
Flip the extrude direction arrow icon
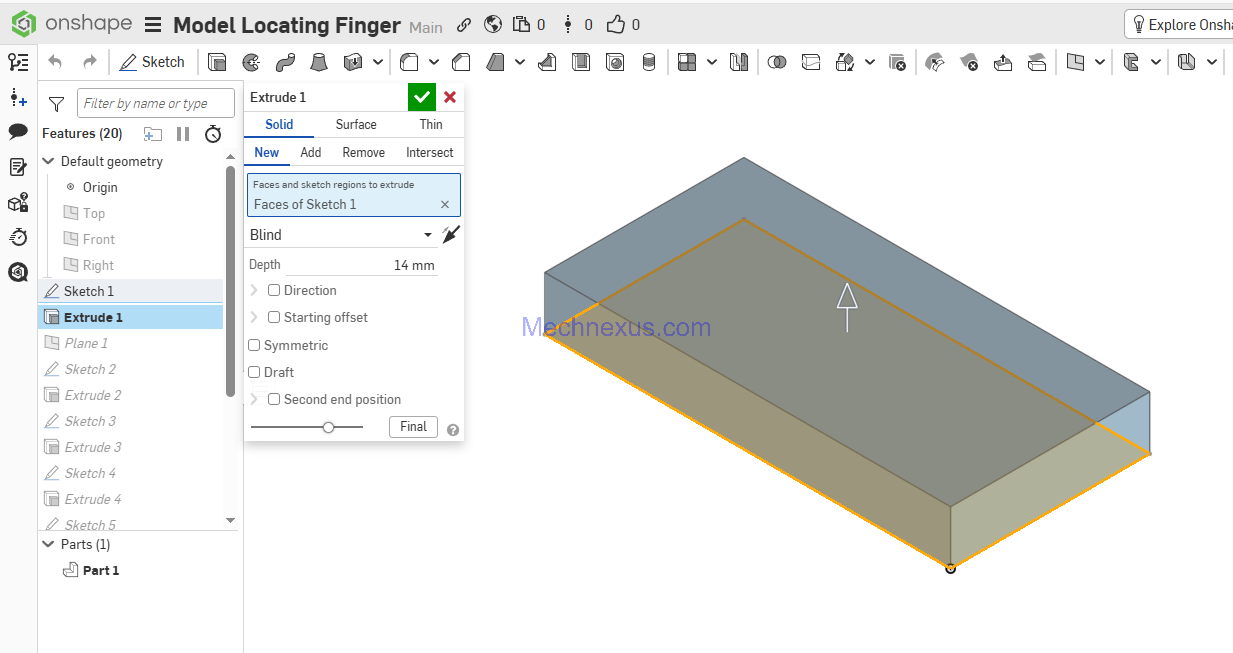[451, 235]
